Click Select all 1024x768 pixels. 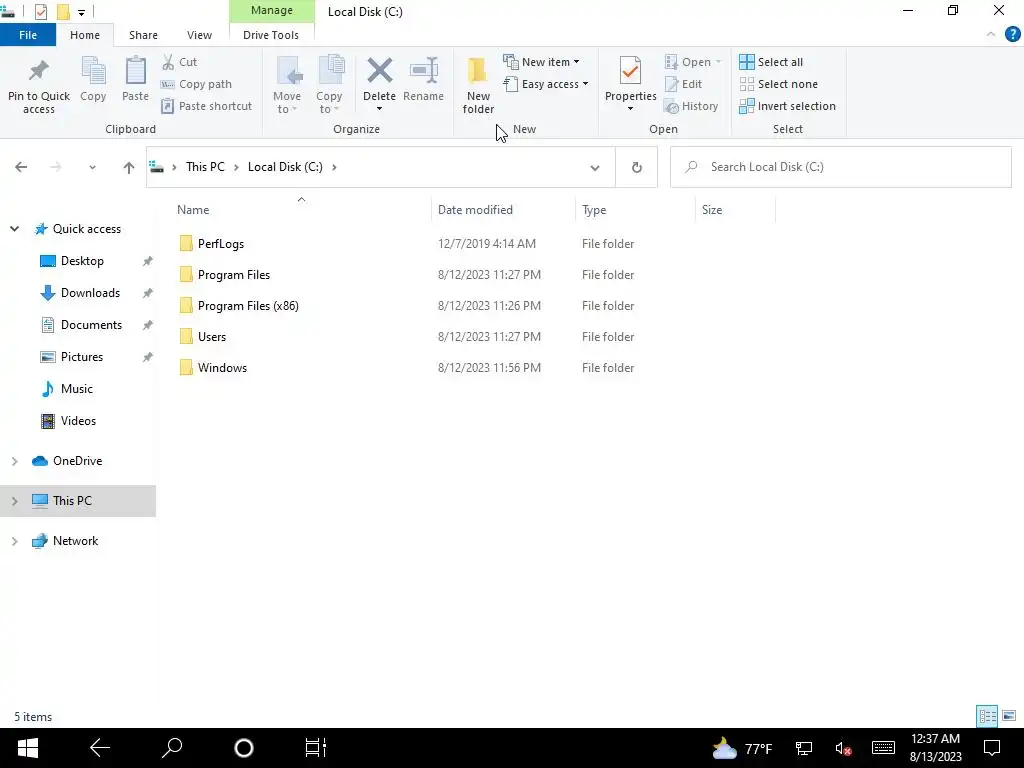(x=771, y=62)
